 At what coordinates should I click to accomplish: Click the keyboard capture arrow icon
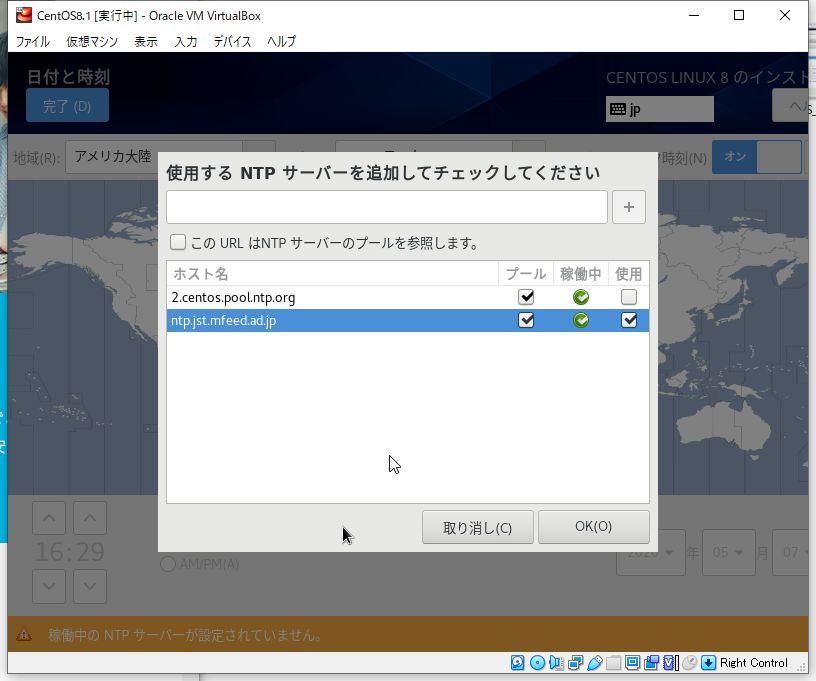click(708, 662)
